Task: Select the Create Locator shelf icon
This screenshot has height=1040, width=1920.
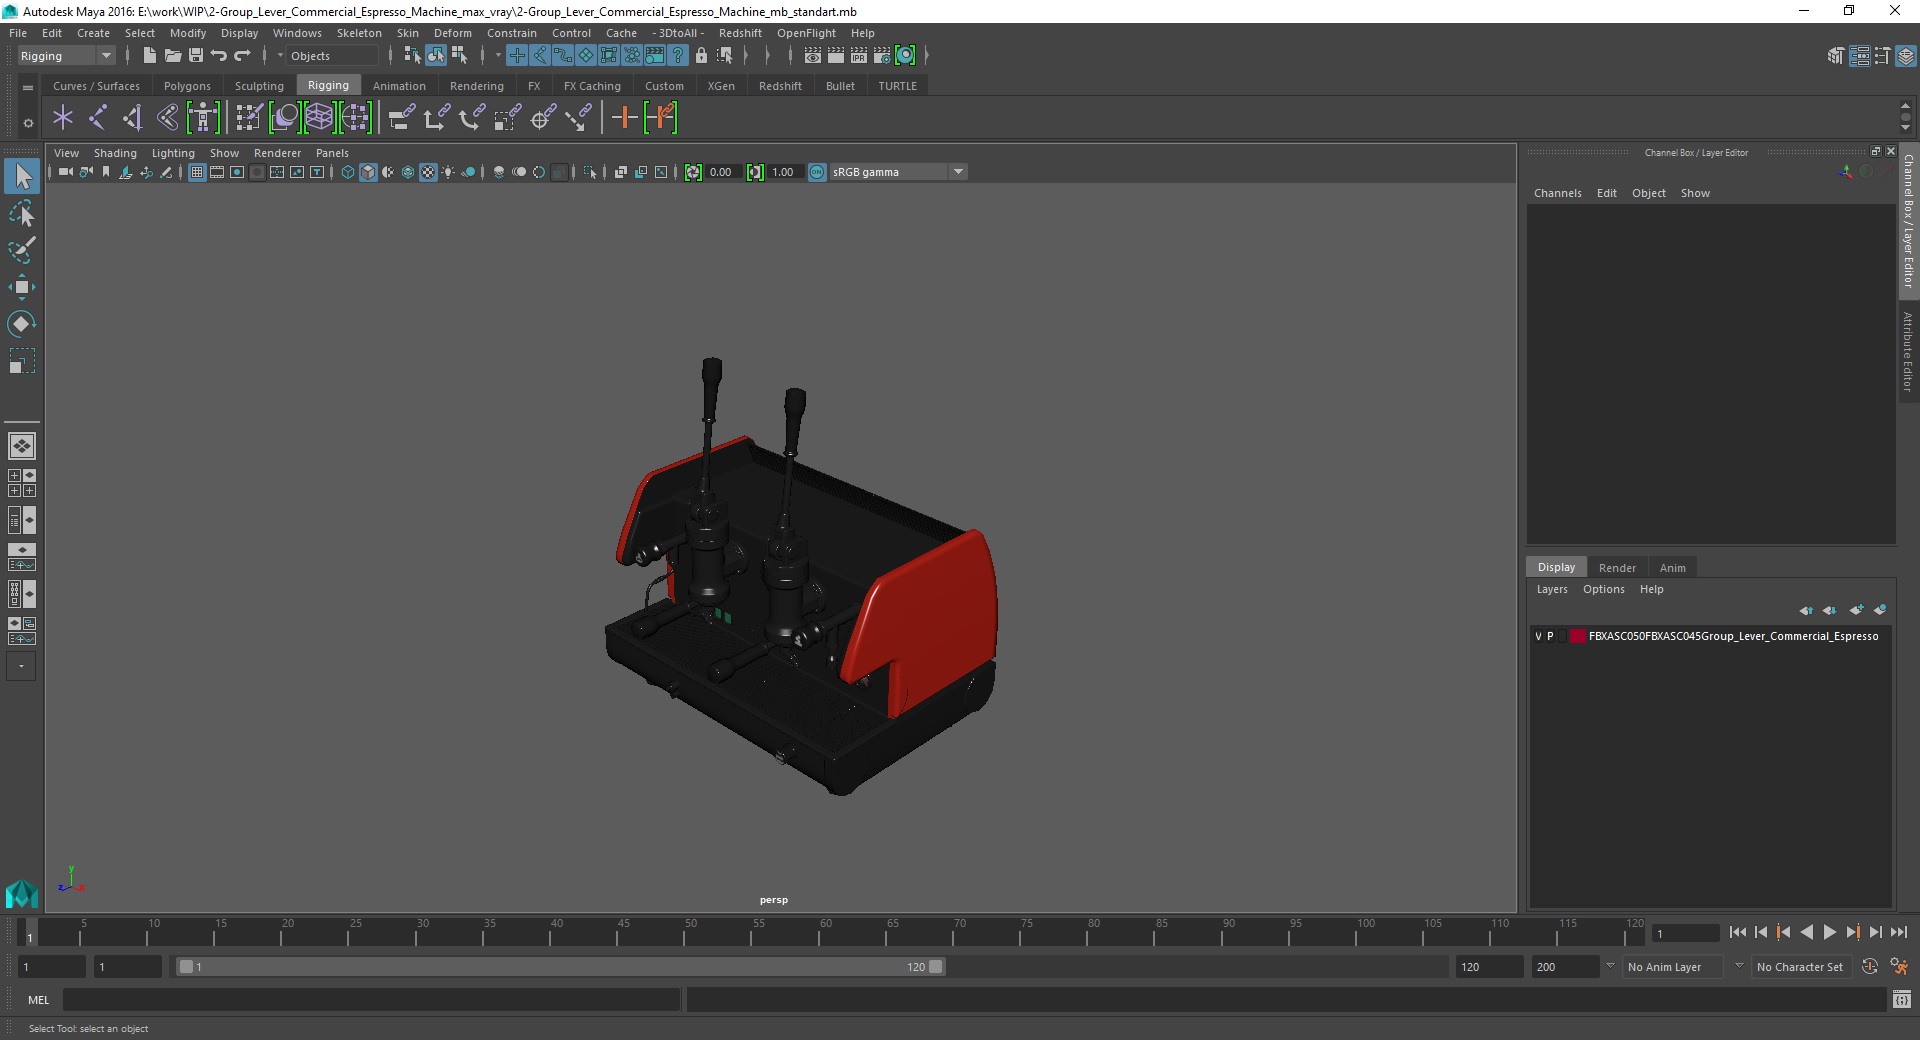Action: [63, 118]
